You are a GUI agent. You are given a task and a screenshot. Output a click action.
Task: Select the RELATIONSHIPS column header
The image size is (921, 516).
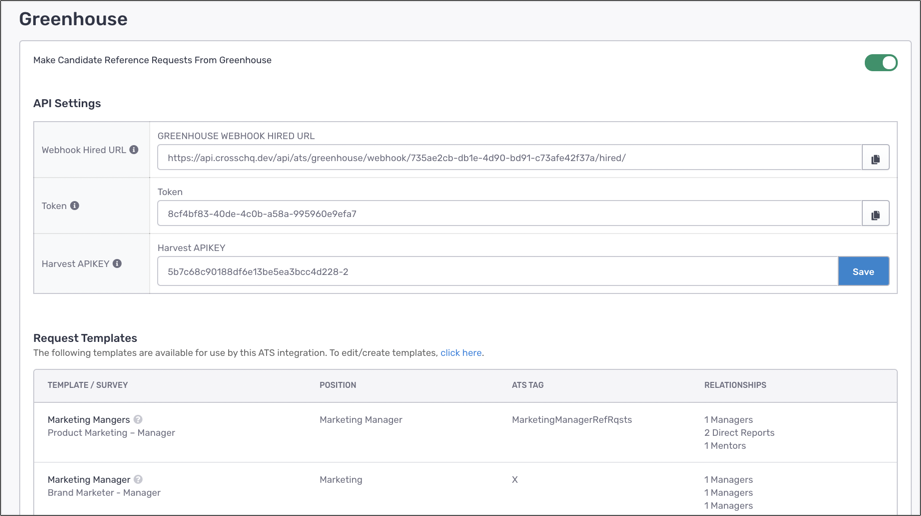click(x=735, y=385)
